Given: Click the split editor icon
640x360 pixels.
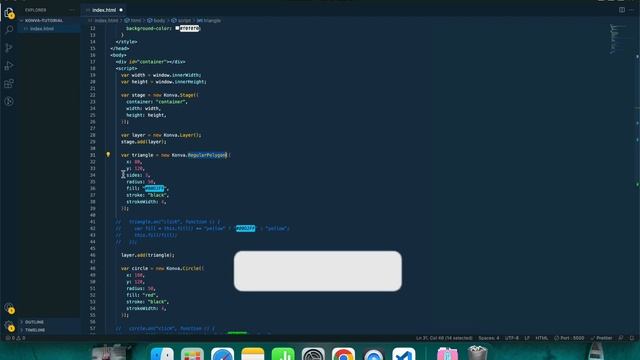Looking at the screenshot, I should 622,10.
